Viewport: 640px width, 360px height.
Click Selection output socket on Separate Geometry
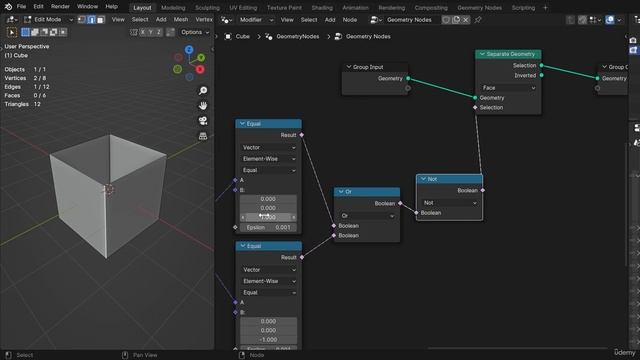[542, 65]
